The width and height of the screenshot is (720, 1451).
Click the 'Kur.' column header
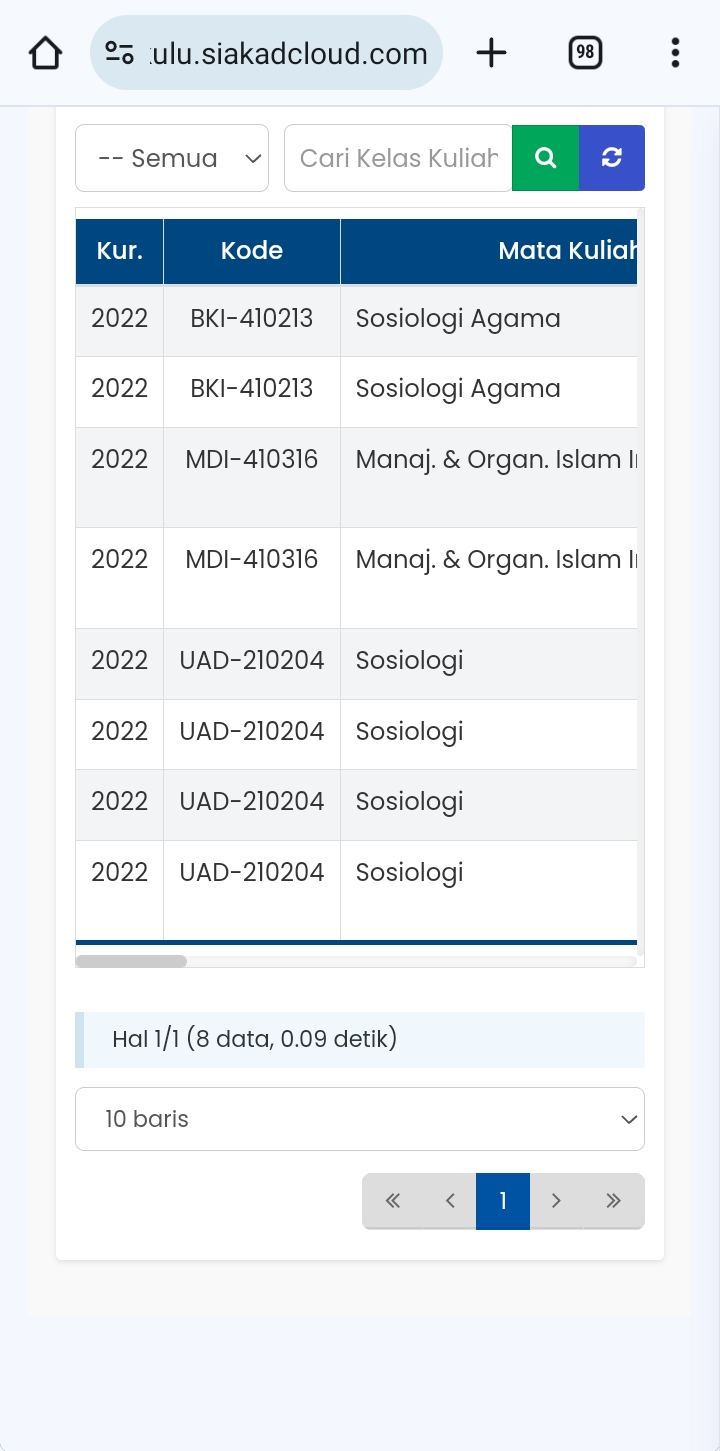(x=119, y=251)
